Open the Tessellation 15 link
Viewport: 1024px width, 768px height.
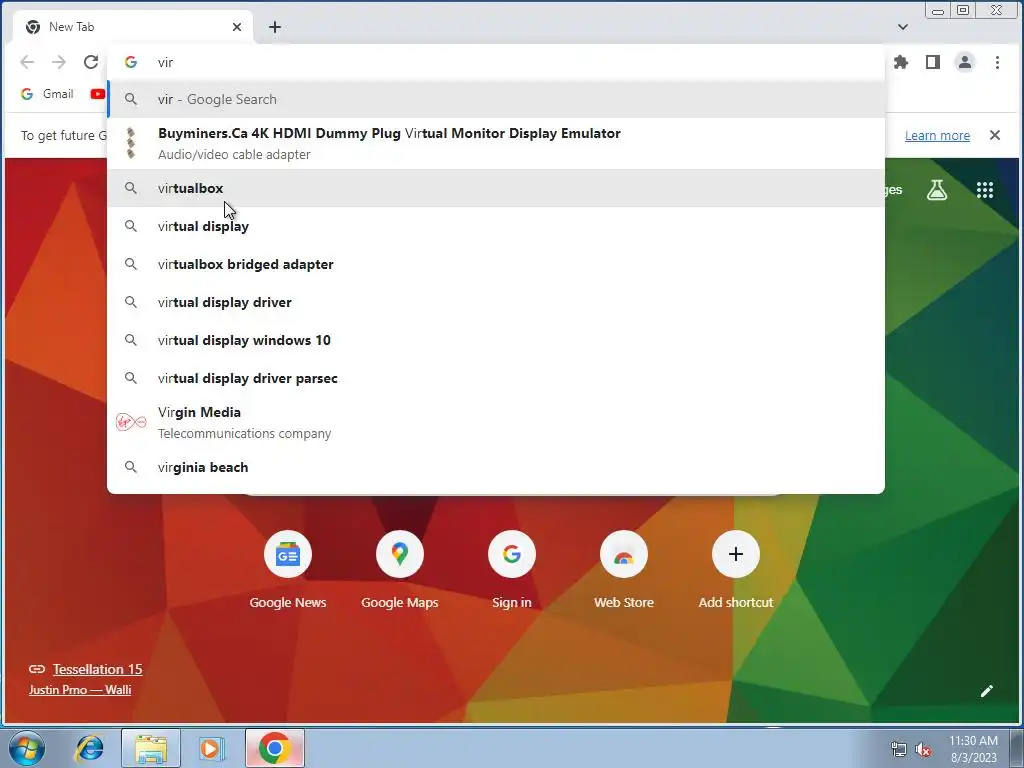point(97,669)
